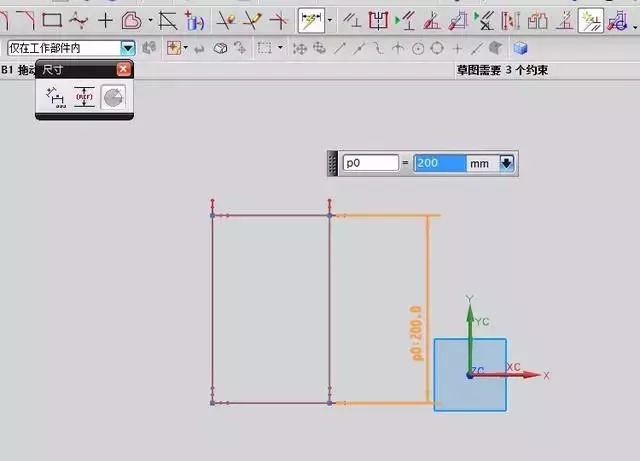
Task: Click the 200 dimension value field
Action: click(440, 163)
